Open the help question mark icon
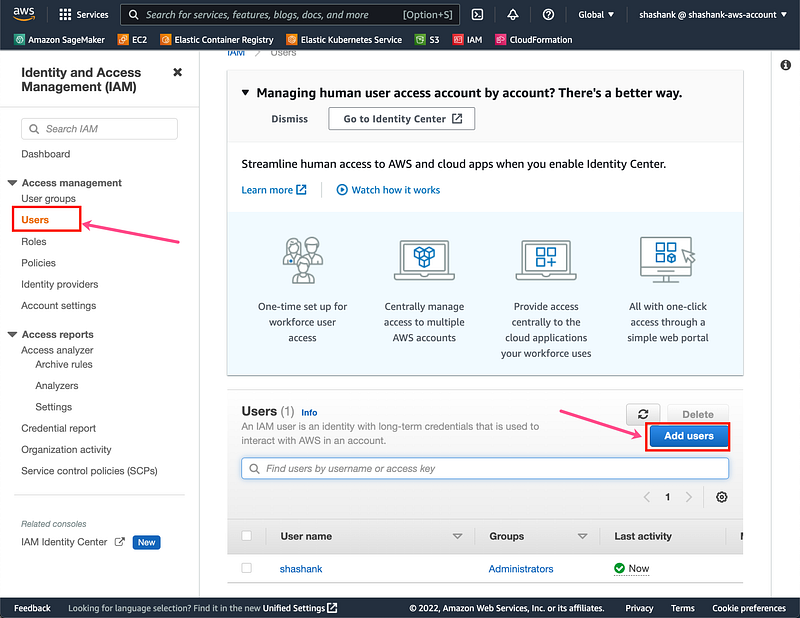The image size is (800, 618). coord(548,15)
